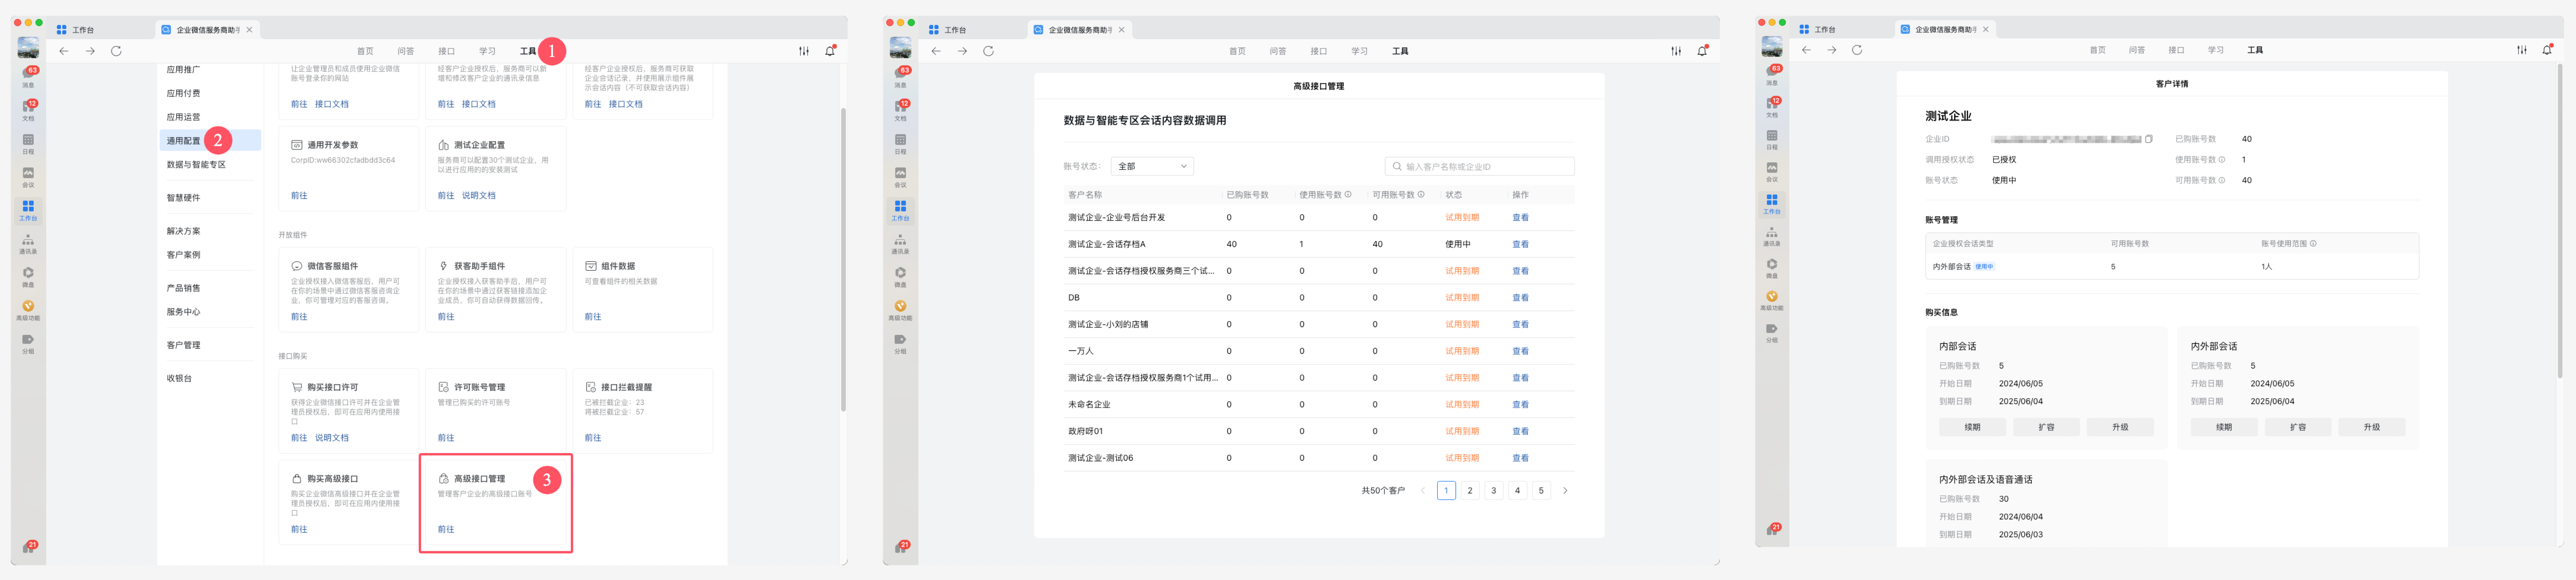The width and height of the screenshot is (2576, 580).
Task: Open the 账号状态 dropdown showing 全部
Action: click(1152, 166)
